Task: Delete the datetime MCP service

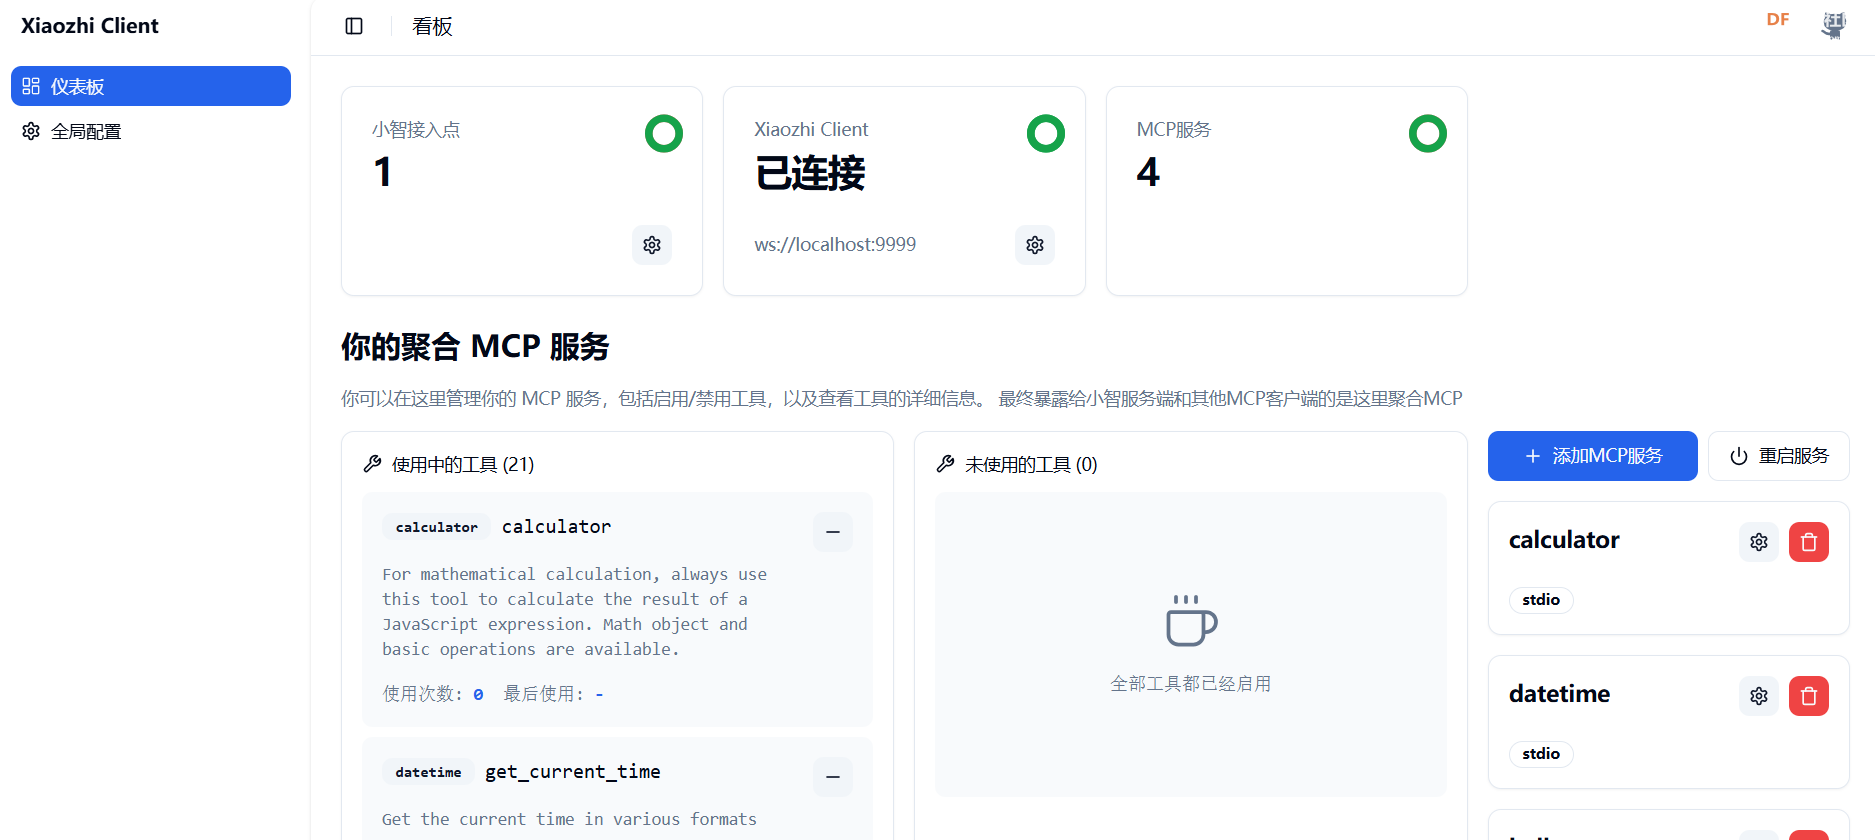Action: (x=1809, y=696)
